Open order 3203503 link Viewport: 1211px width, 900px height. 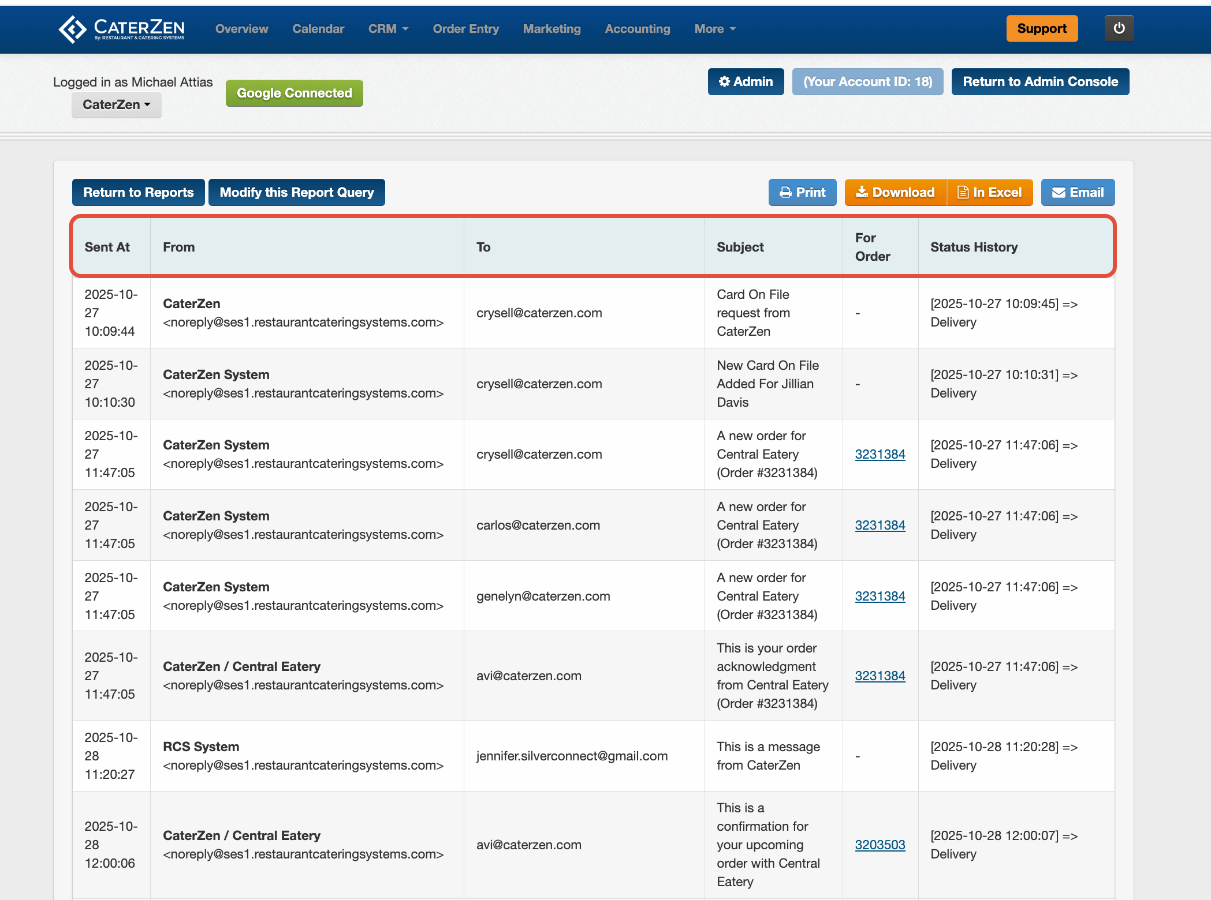[x=880, y=845]
